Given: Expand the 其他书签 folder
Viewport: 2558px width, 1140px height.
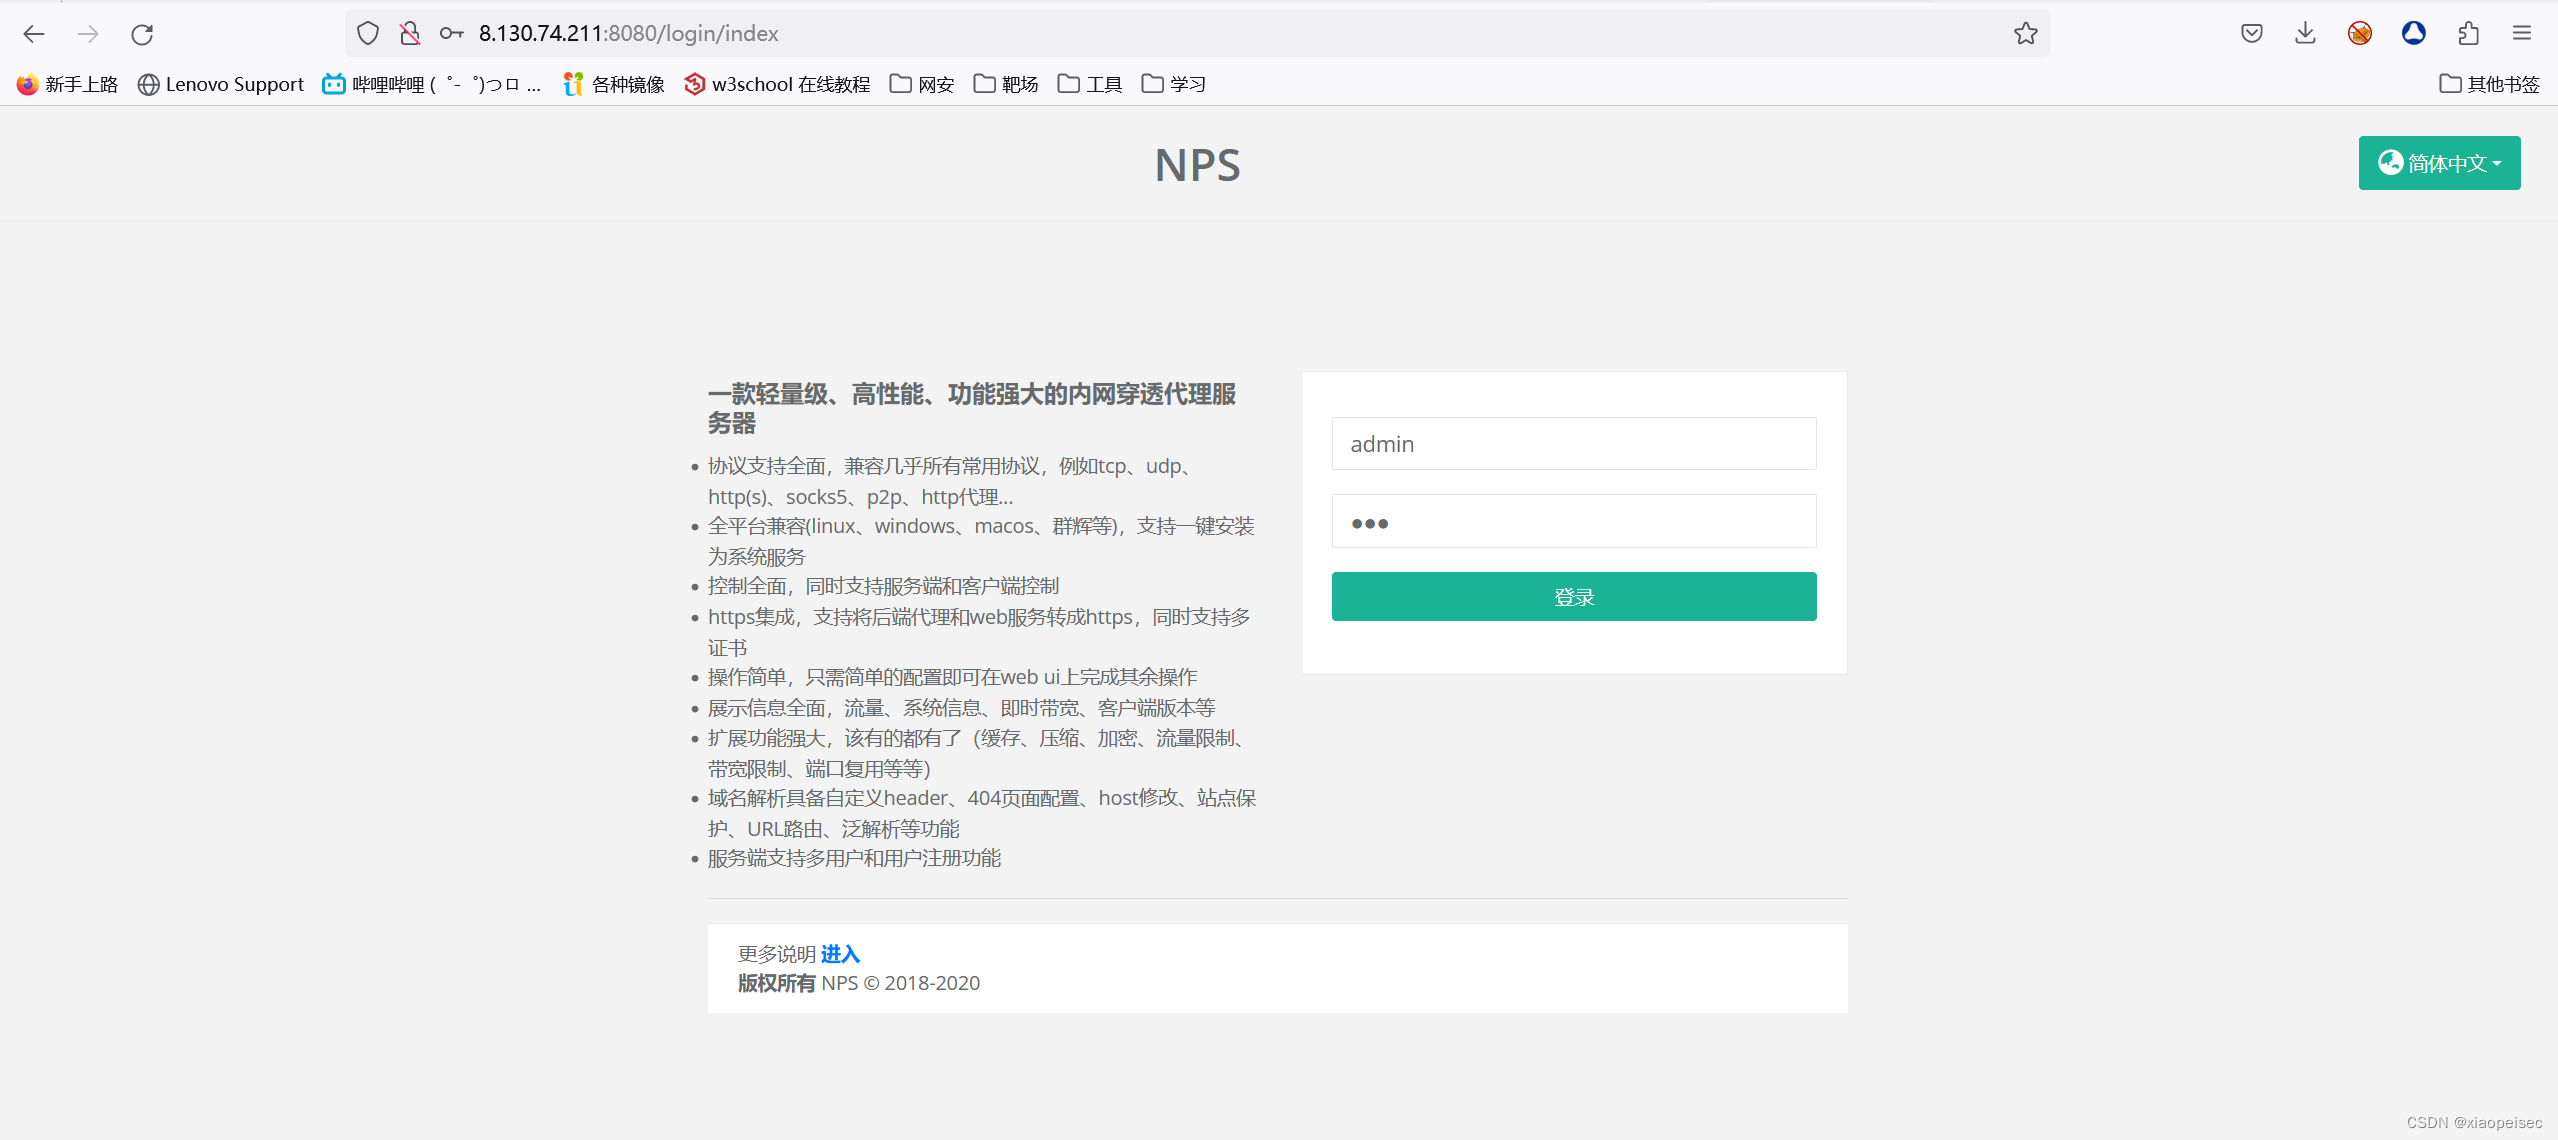Looking at the screenshot, I should point(2489,84).
